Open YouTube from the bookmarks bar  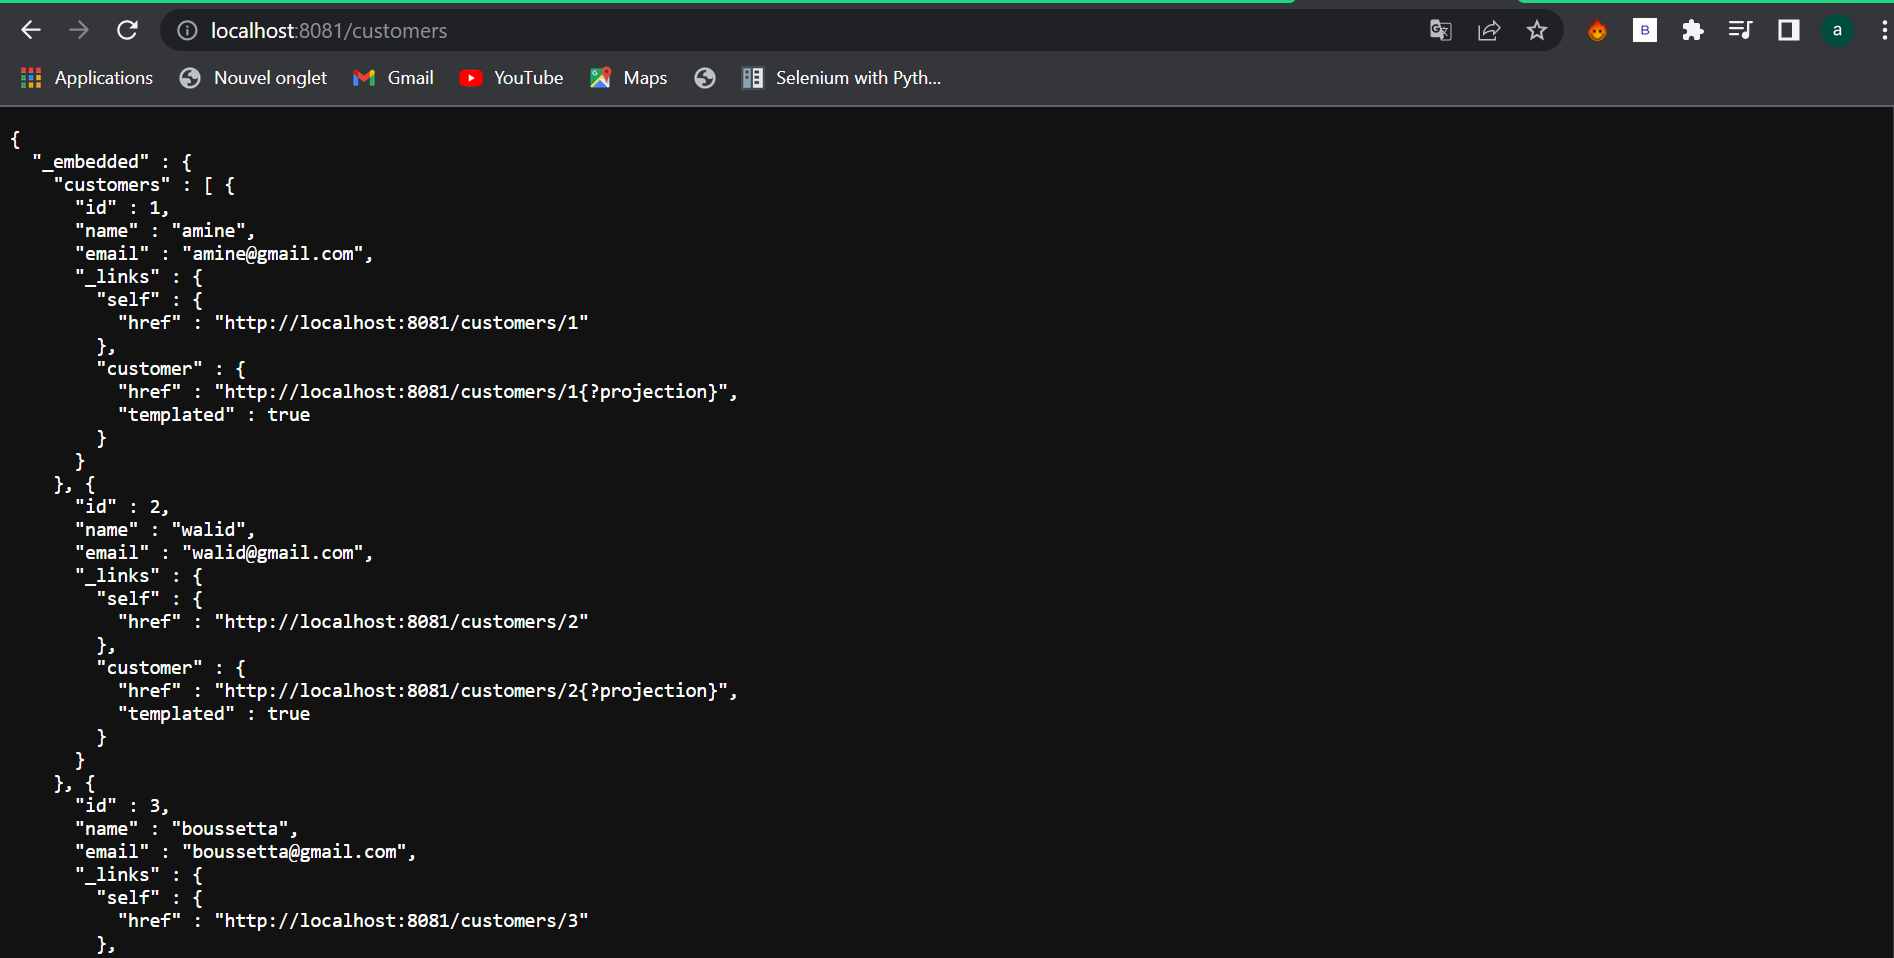tap(511, 77)
